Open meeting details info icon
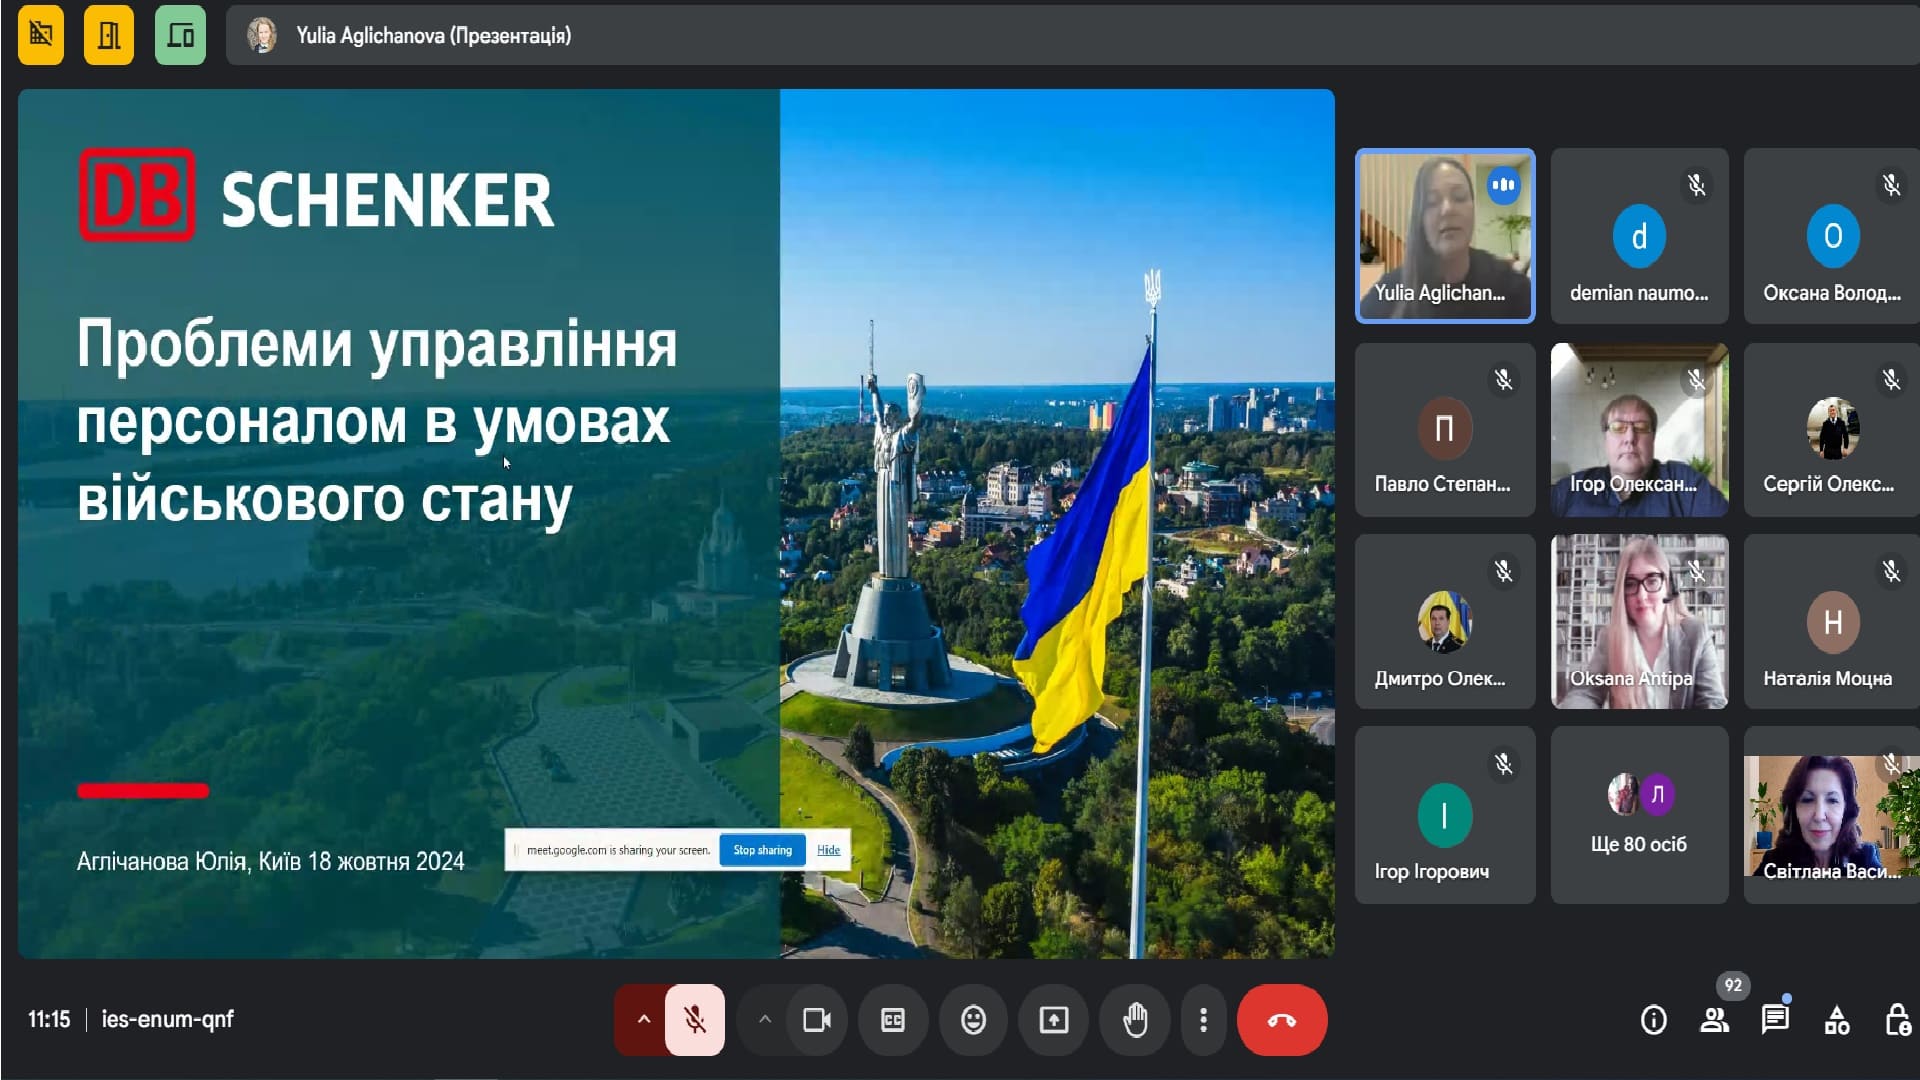The width and height of the screenshot is (1920, 1080). point(1654,1020)
